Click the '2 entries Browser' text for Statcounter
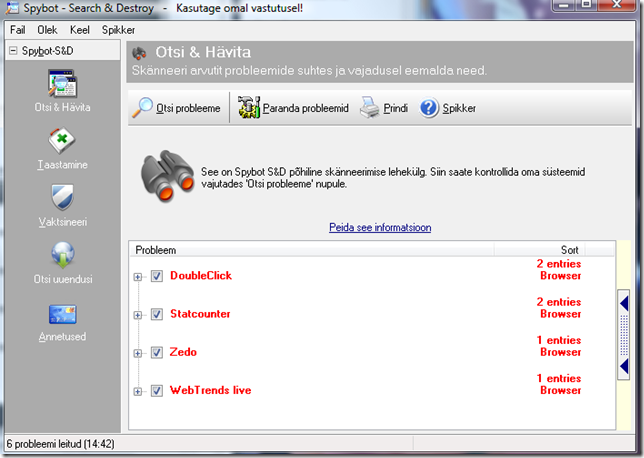The width and height of the screenshot is (644, 458). point(559,308)
